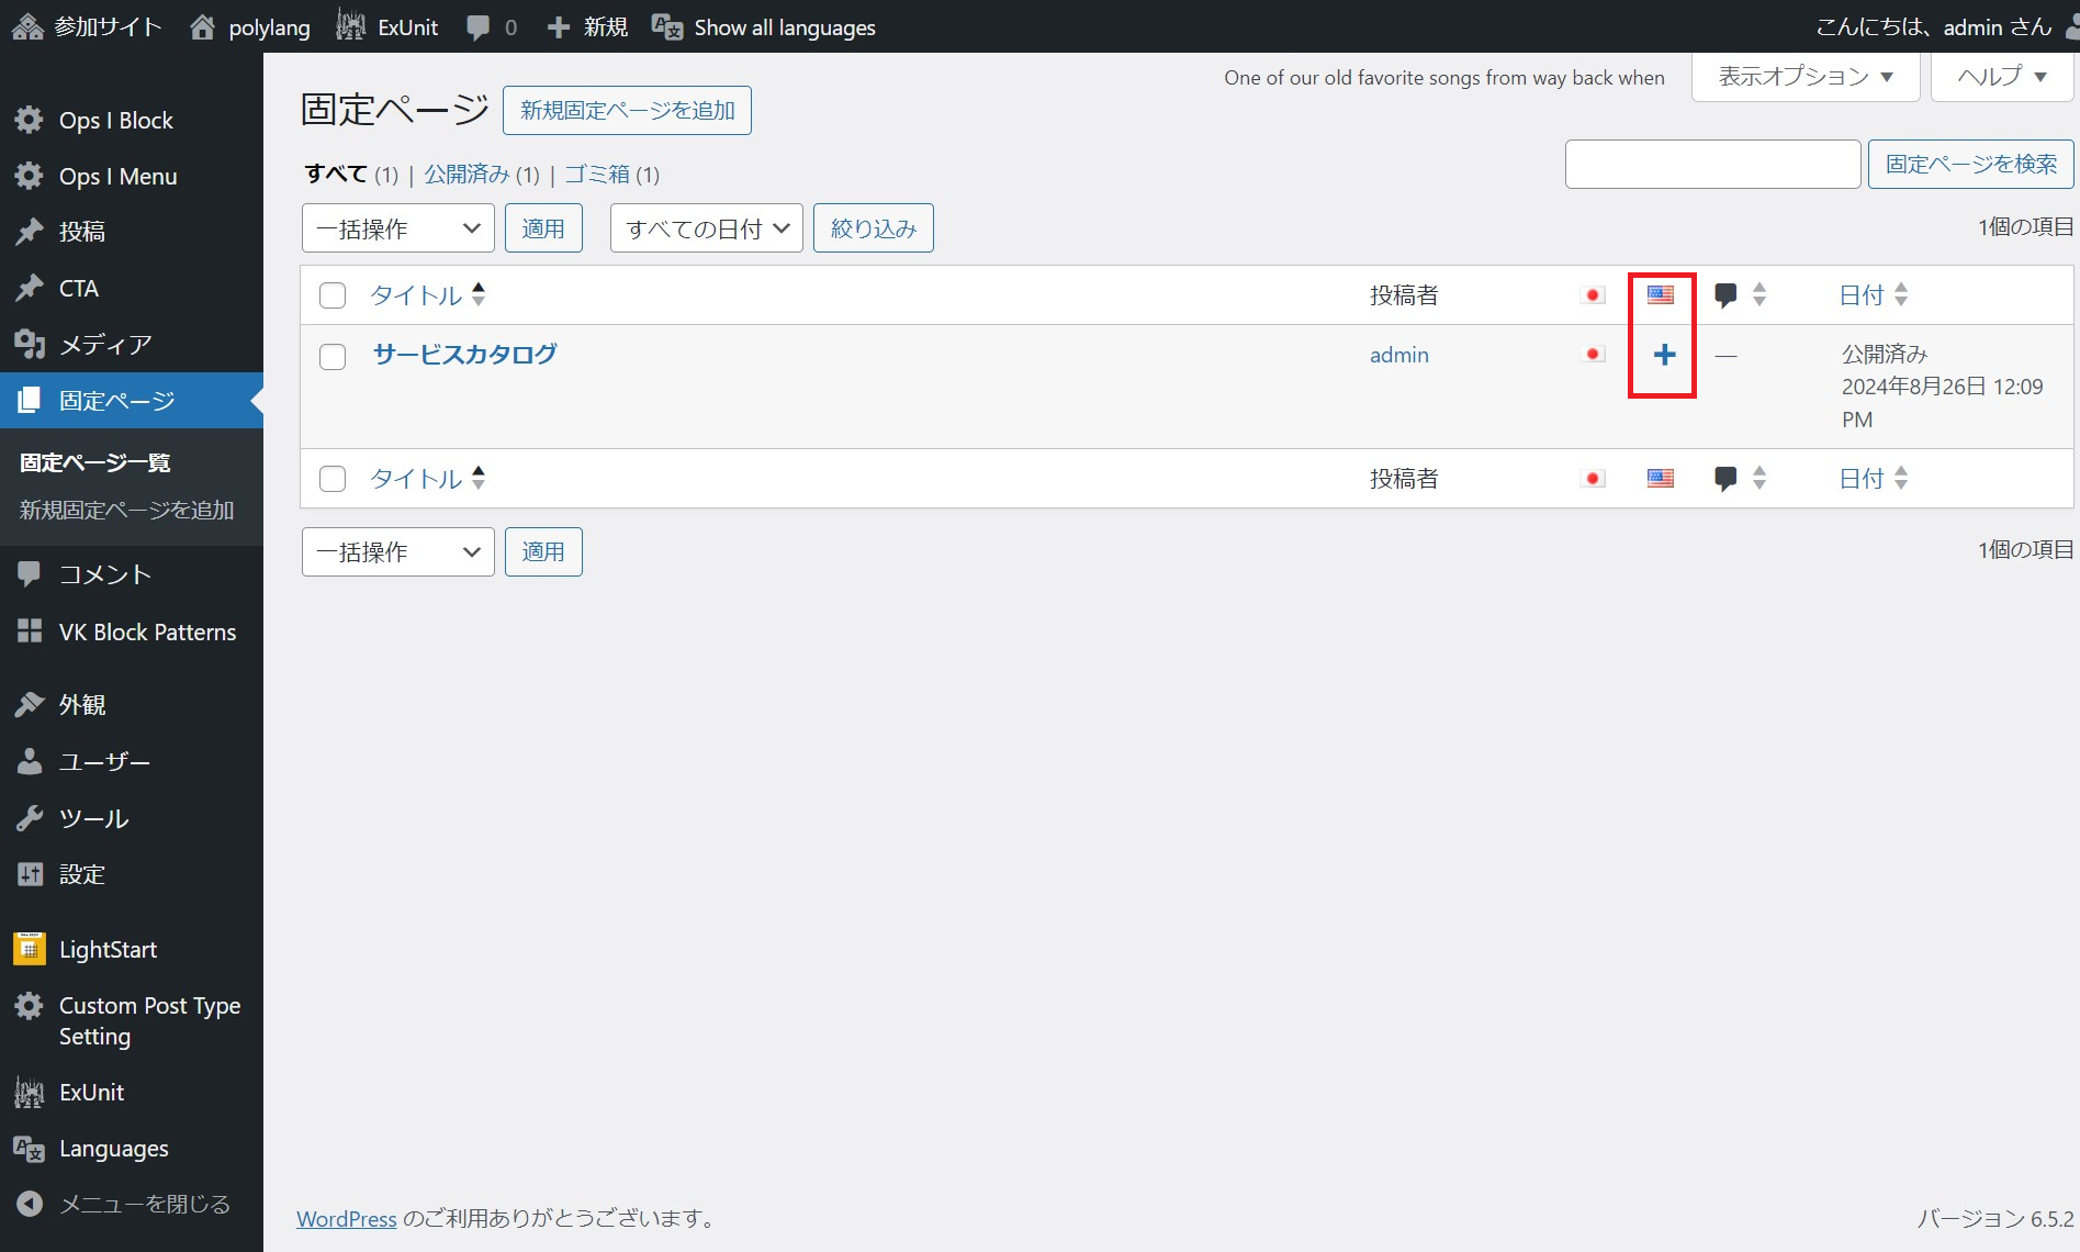Open the LightStart sidebar item
The width and height of the screenshot is (2080, 1252).
[x=107, y=949]
